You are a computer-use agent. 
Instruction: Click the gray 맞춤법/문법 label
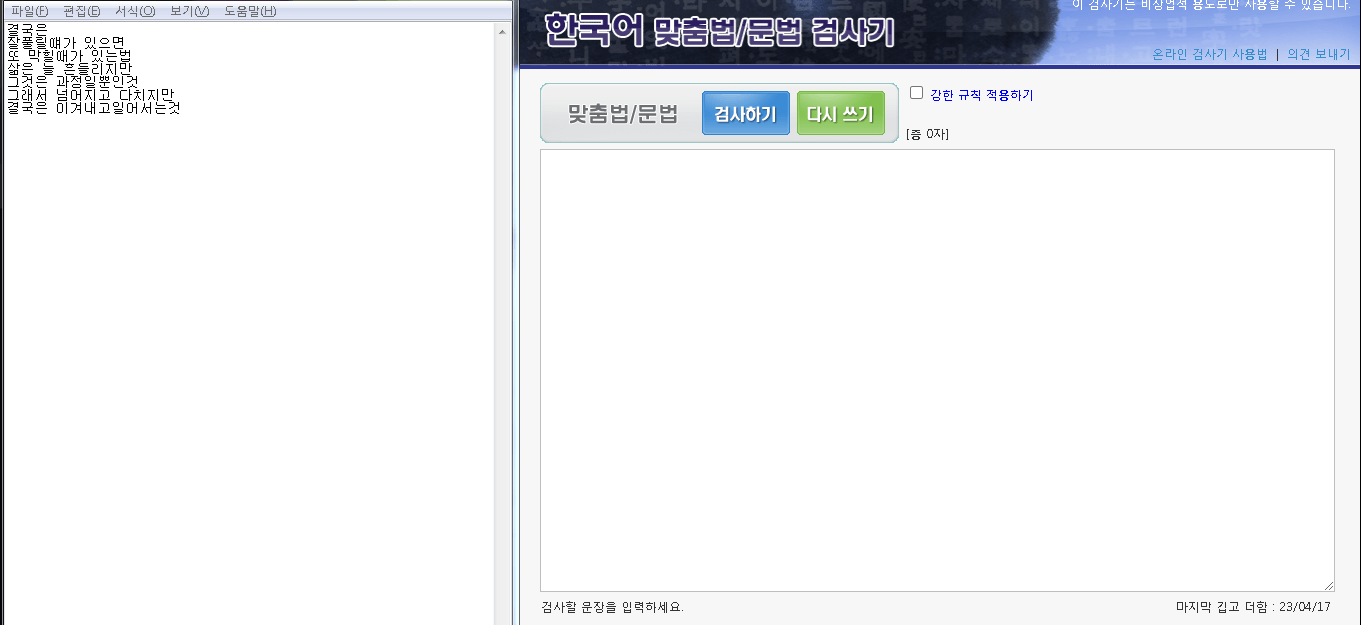623,113
